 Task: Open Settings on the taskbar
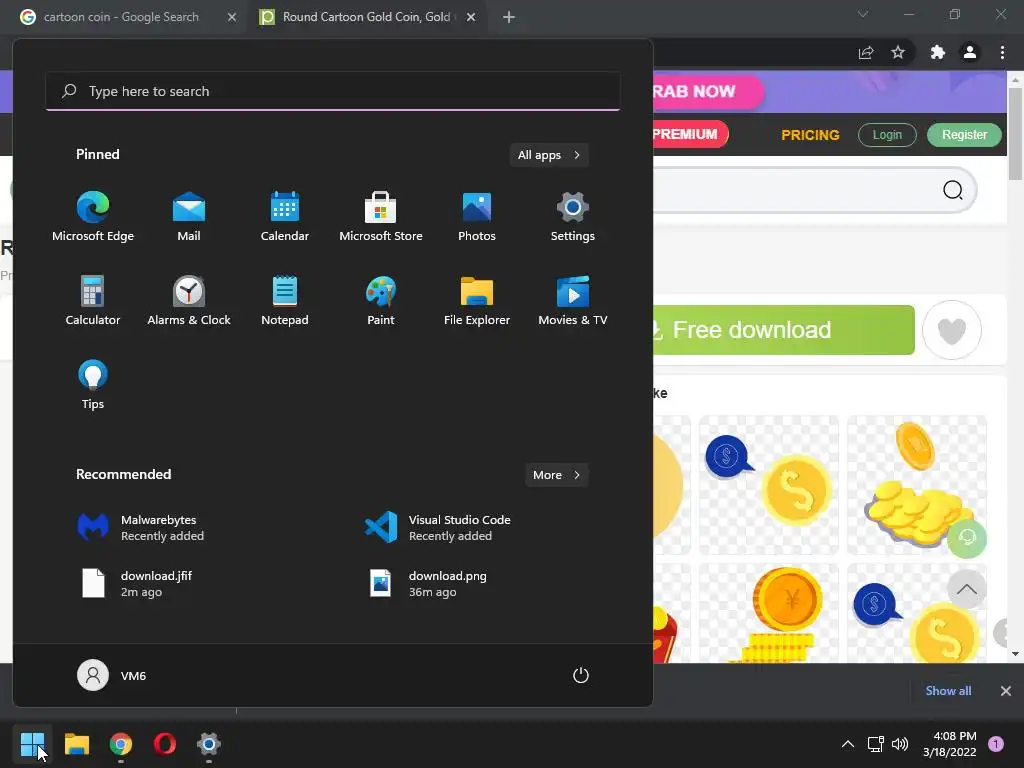209,744
